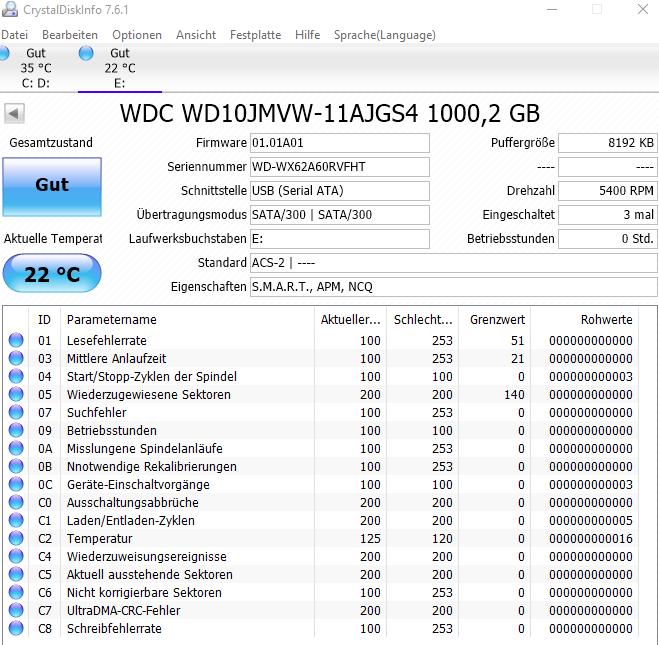The height and width of the screenshot is (645, 659).
Task: Click the Schlecht... column header
Action: tap(423, 320)
